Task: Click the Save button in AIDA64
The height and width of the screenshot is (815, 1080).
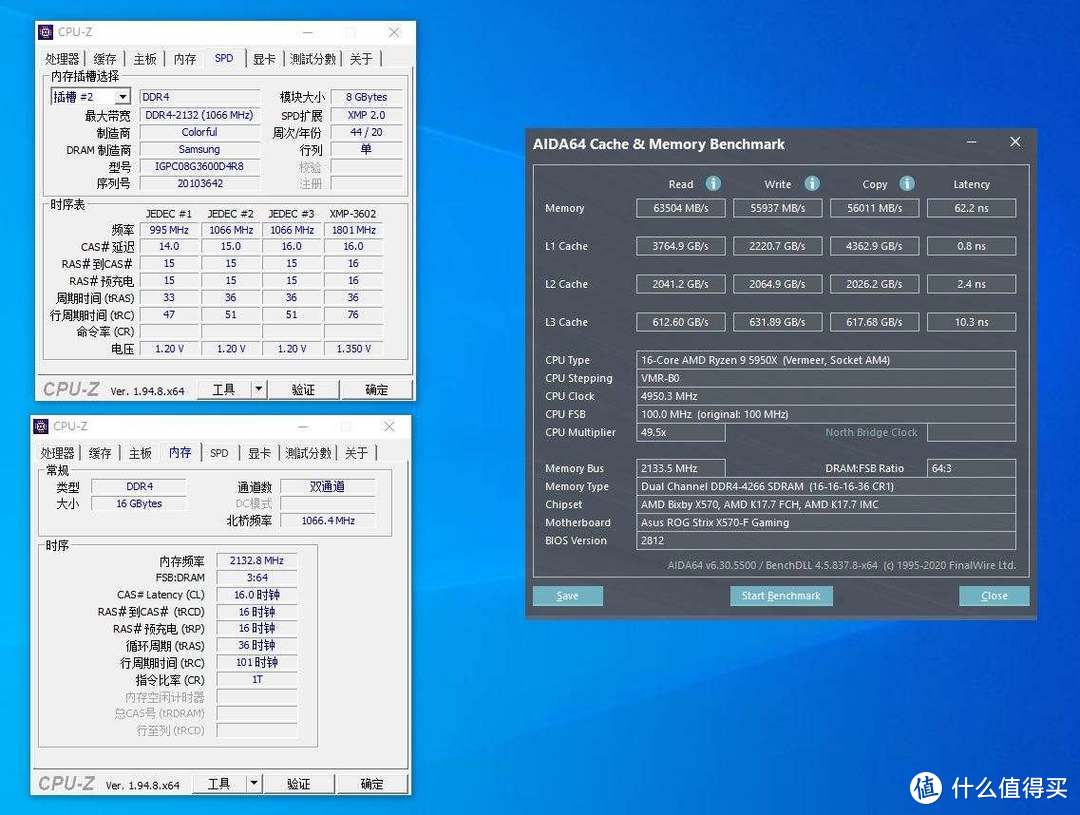Action: tap(567, 596)
